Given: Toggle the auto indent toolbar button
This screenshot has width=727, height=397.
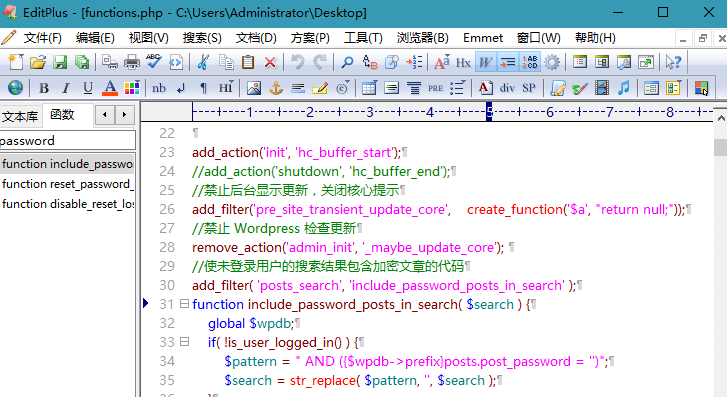Looking at the screenshot, I should click(x=508, y=62).
